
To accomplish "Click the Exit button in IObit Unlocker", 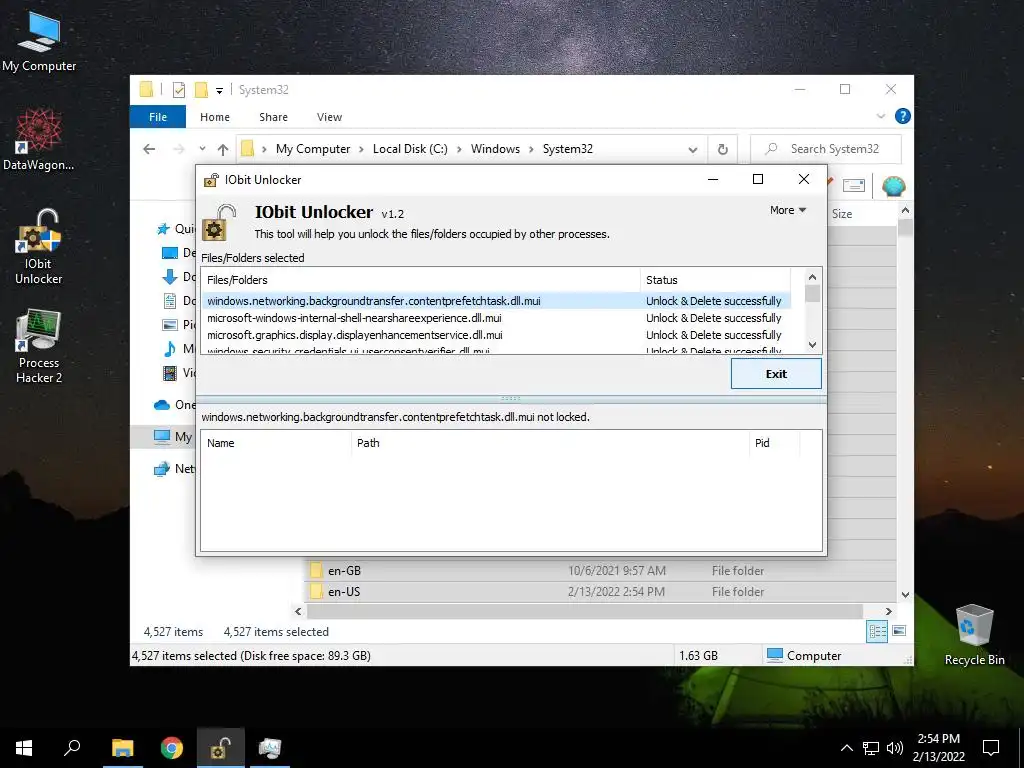I will [776, 374].
